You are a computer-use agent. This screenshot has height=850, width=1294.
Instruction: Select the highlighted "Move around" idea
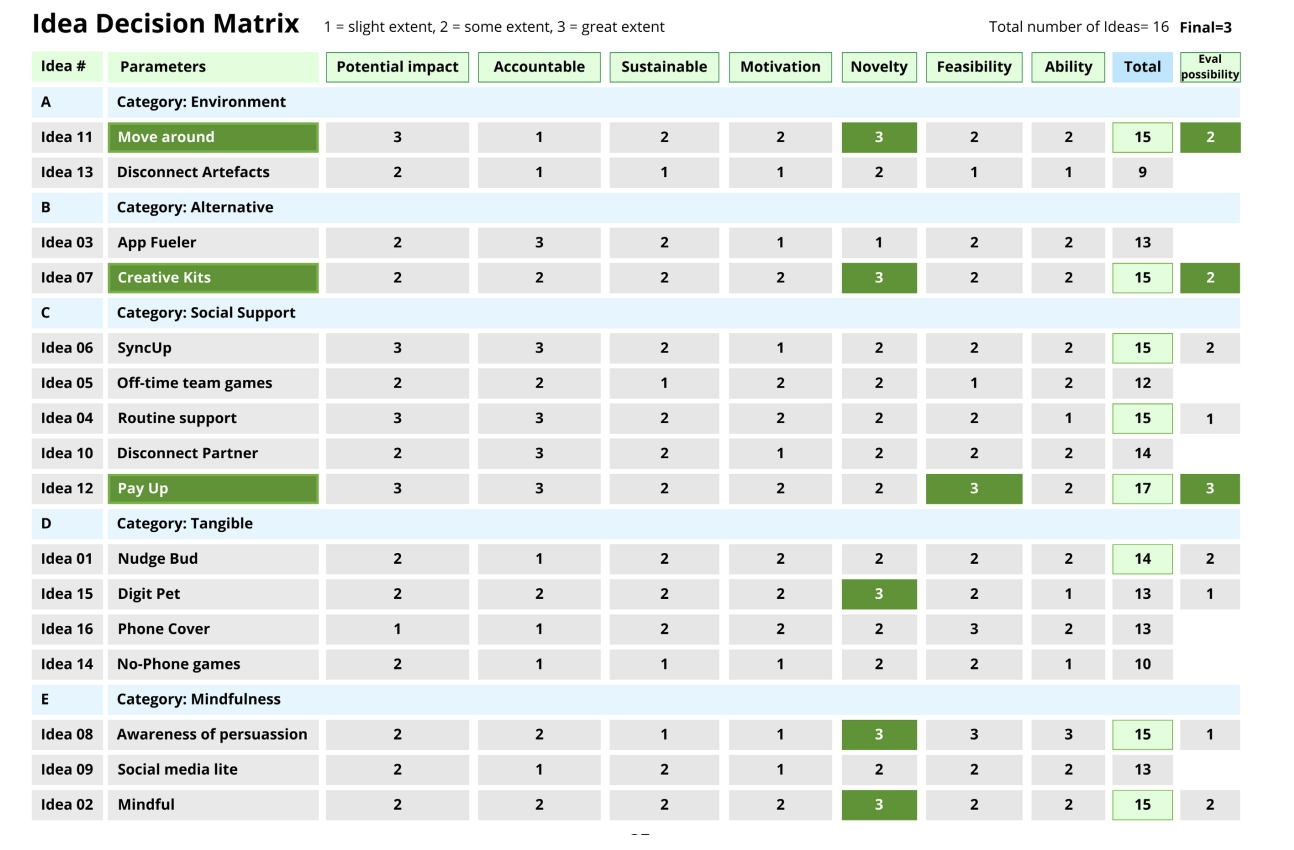(x=213, y=137)
